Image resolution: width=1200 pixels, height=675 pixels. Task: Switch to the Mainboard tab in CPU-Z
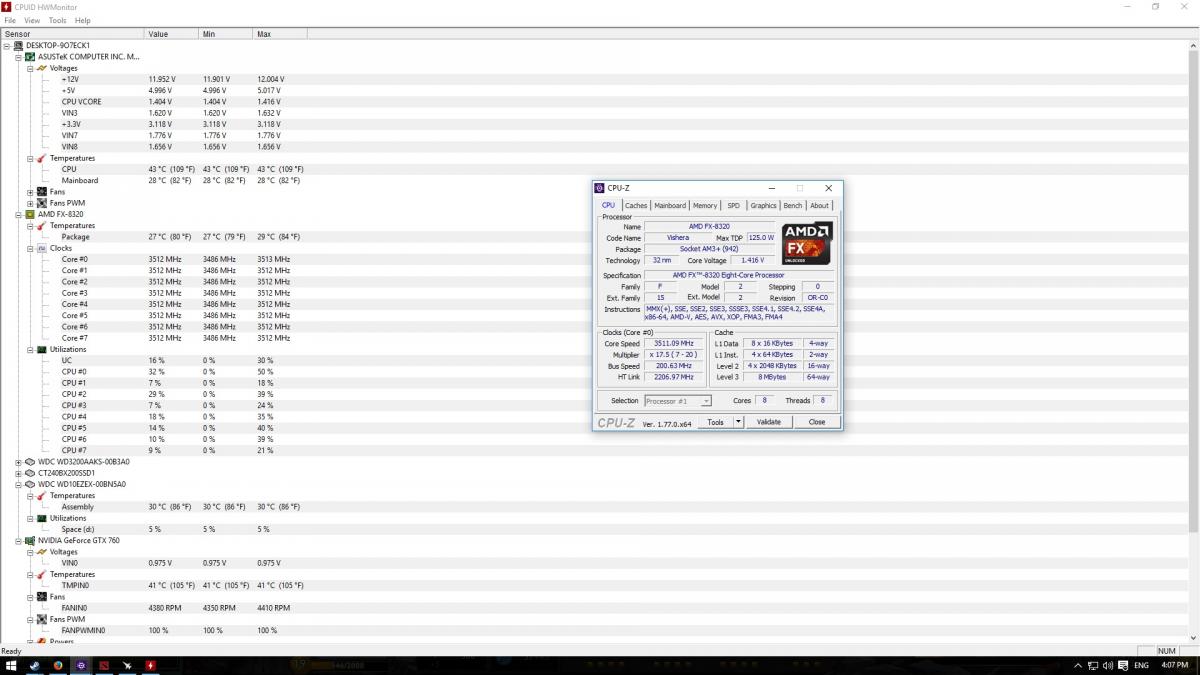670,205
